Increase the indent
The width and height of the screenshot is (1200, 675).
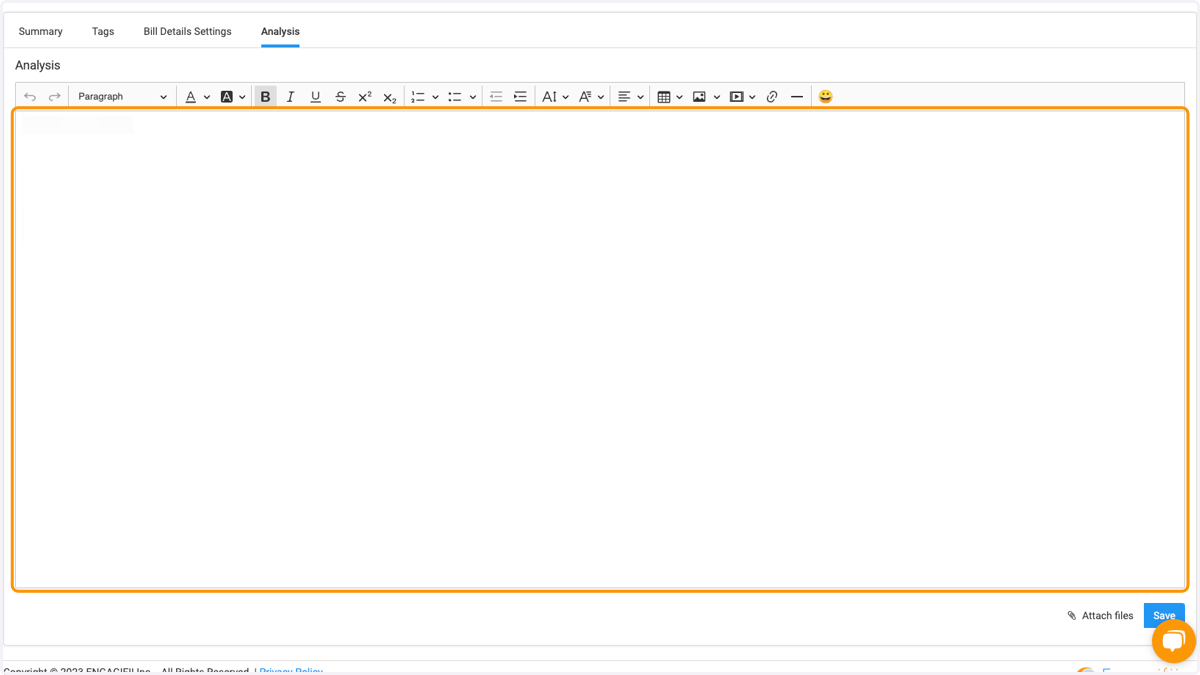tap(520, 97)
